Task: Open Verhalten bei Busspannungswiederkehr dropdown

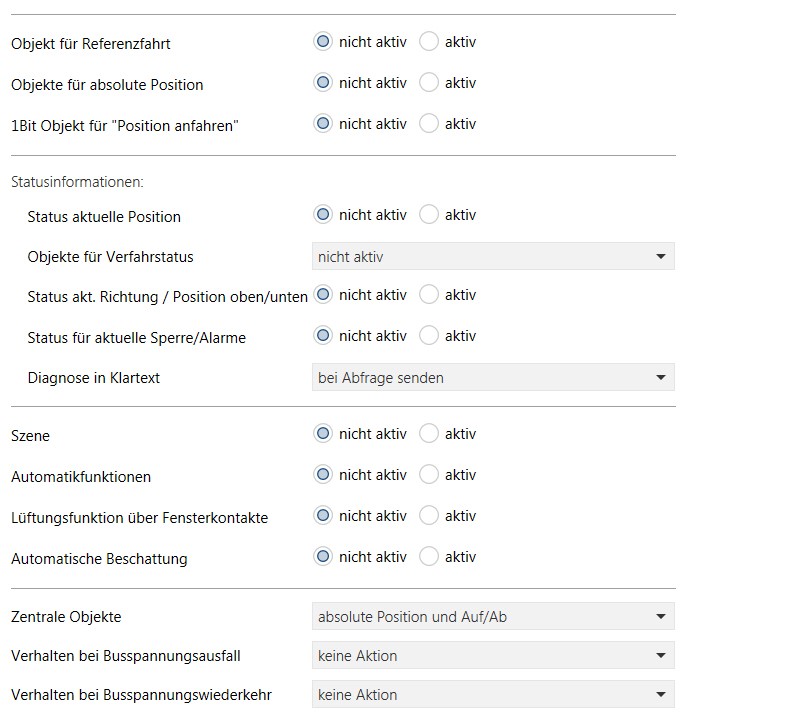Action: coord(493,695)
